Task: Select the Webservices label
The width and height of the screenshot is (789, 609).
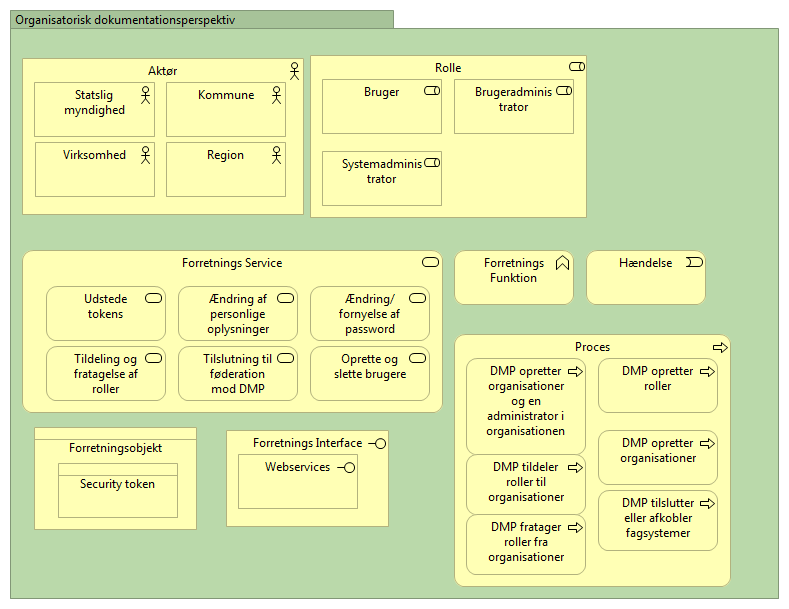Action: click(x=297, y=467)
